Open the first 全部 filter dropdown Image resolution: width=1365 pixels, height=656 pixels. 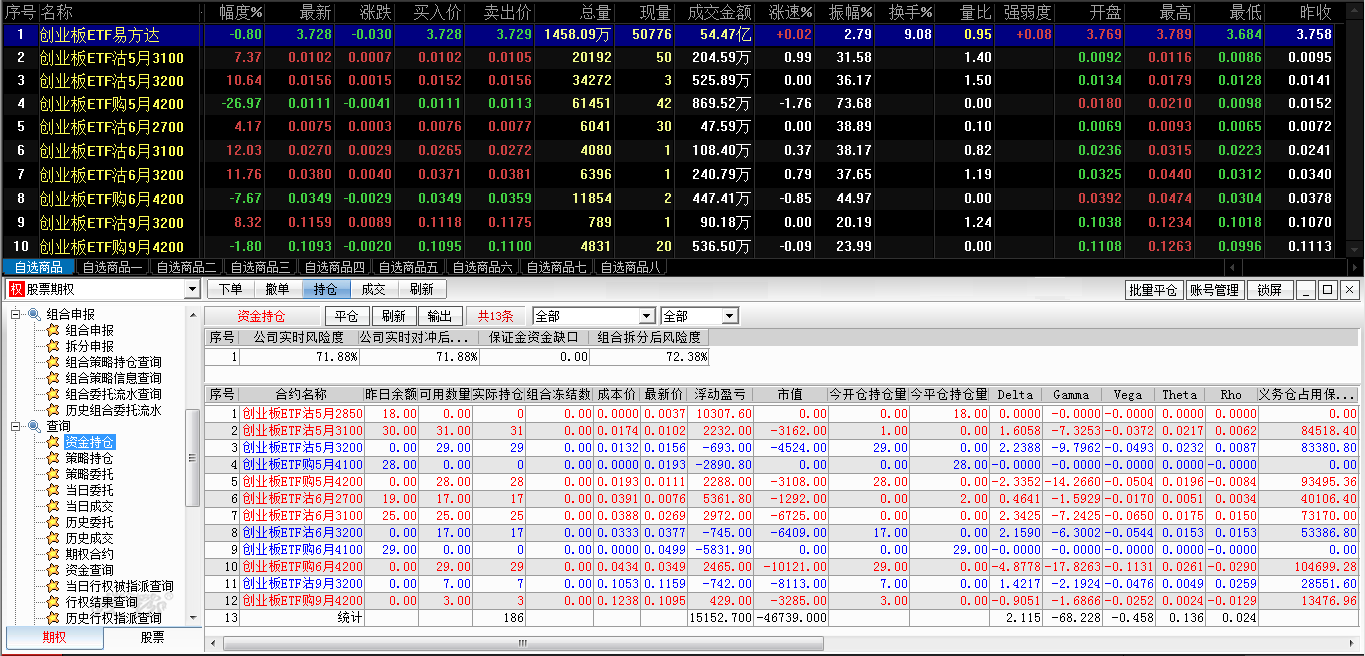647,316
